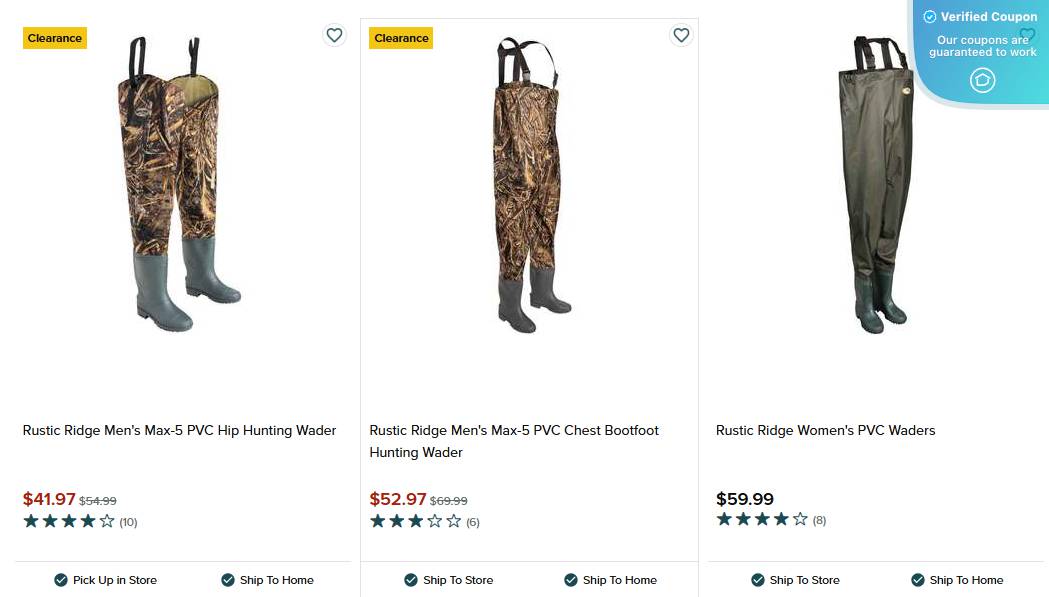Screen dimensions: 1049x597
Task: Open Rustic Ridge Men's hip wader product link
Action: 179,430
